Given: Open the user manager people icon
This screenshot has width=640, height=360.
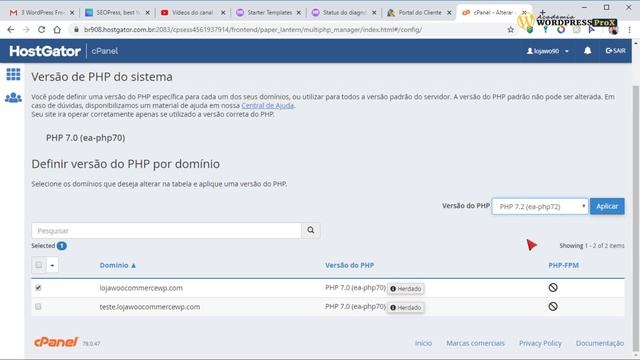Looking at the screenshot, I should coord(13,98).
